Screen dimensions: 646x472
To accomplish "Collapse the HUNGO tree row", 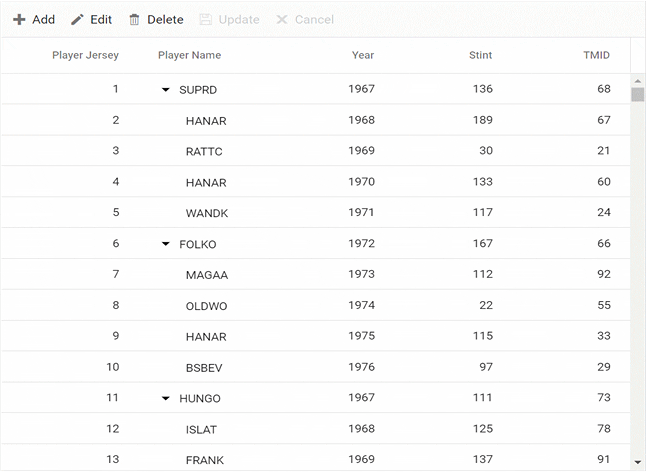I will point(166,398).
